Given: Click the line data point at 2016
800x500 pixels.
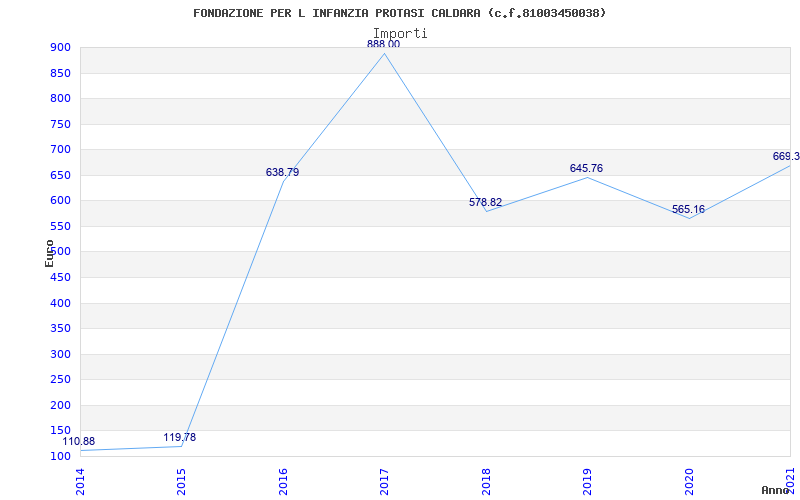Looking at the screenshot, I should (283, 181).
